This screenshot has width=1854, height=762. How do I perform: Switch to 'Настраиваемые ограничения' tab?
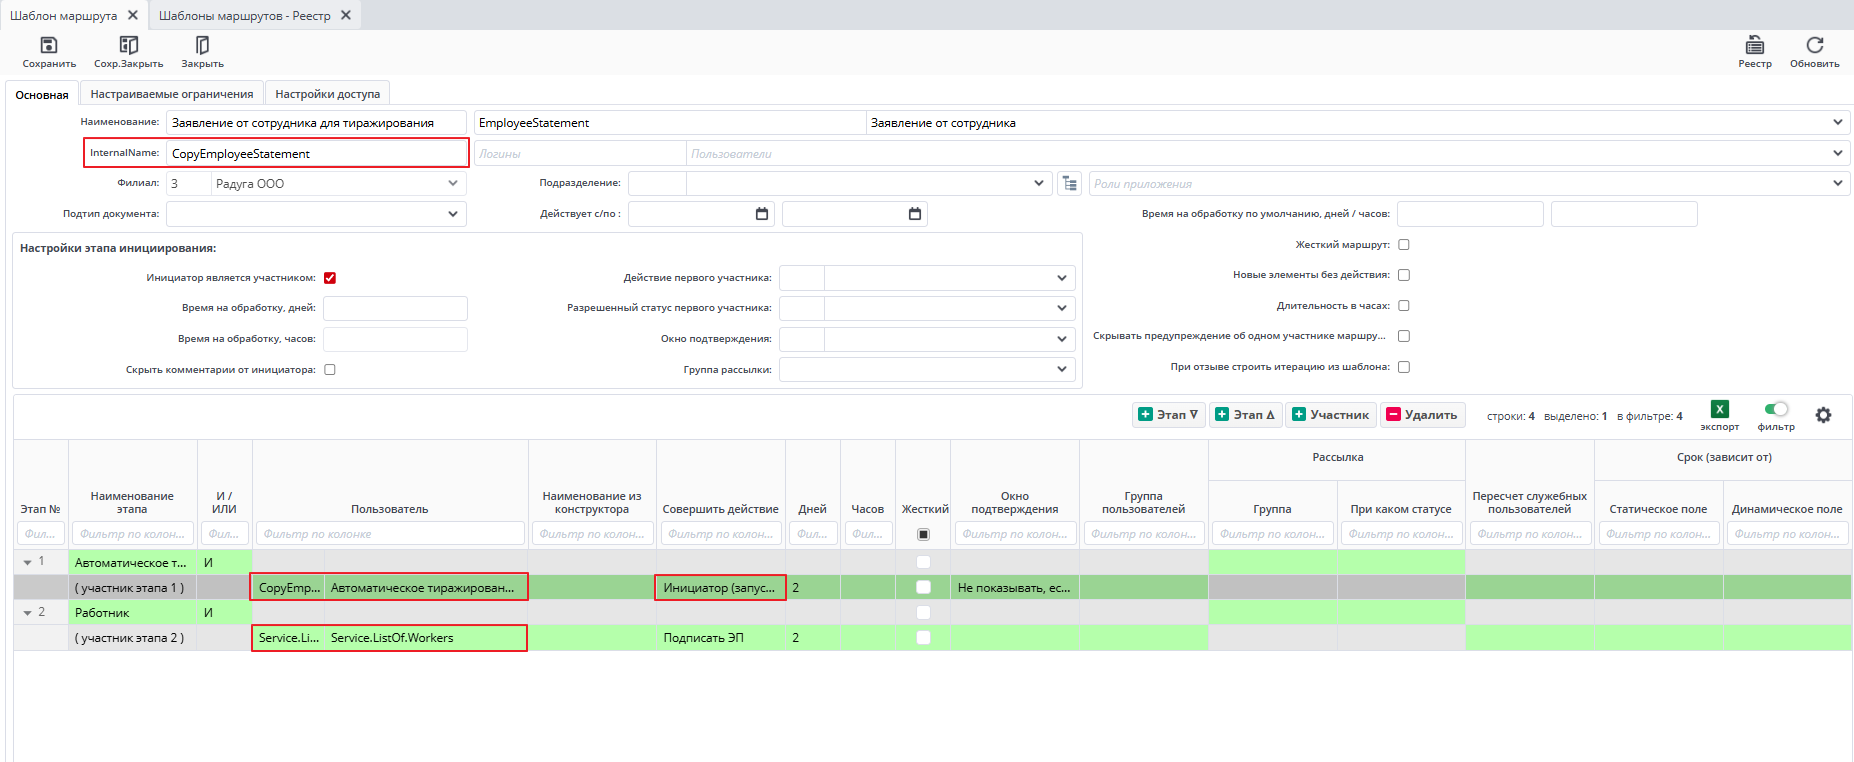coord(172,94)
